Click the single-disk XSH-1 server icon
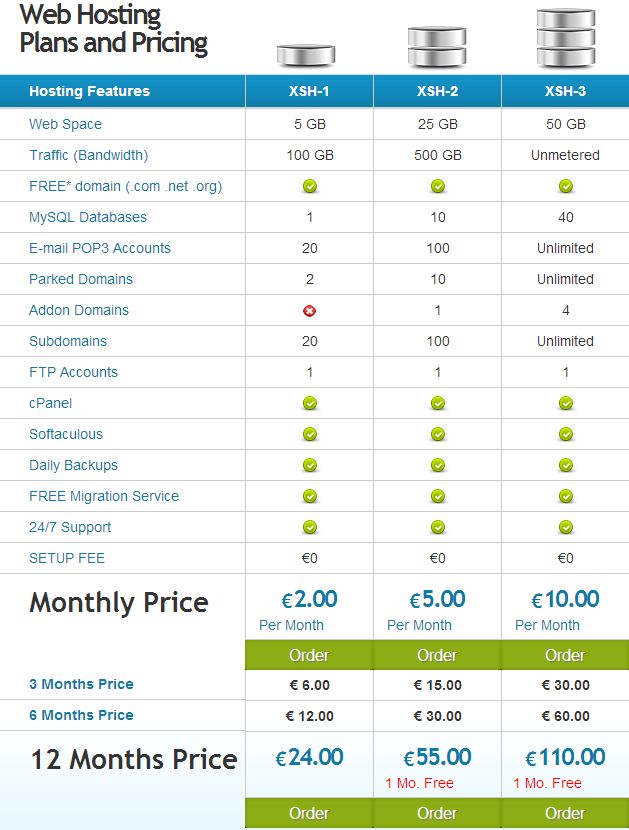Screen dimensions: 629x830 coord(306,55)
